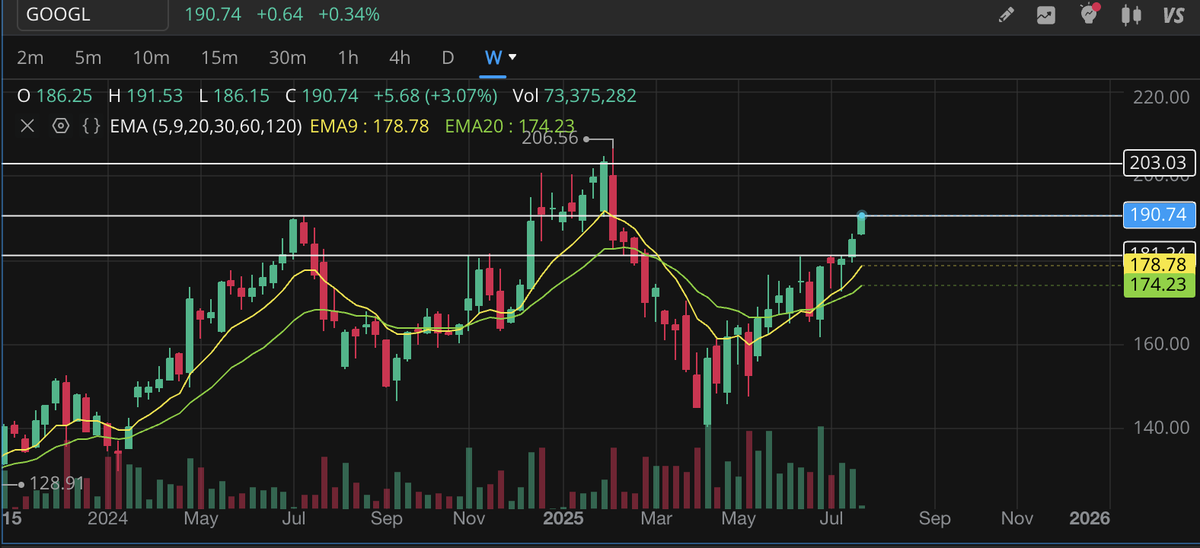
Task: Remove the EMA indicator with X
Action: point(27,126)
